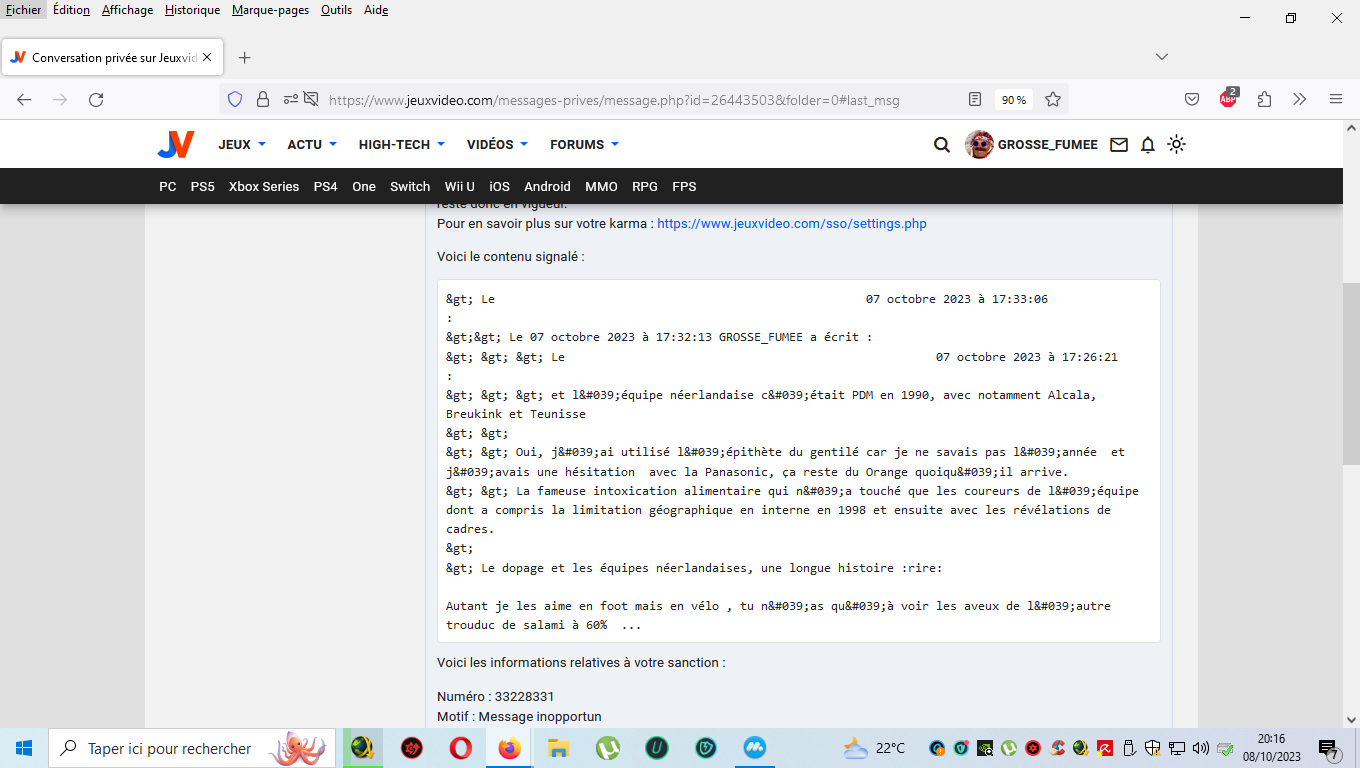Image resolution: width=1360 pixels, height=768 pixels.
Task: Toggle reader view icon in address bar
Action: (x=975, y=100)
